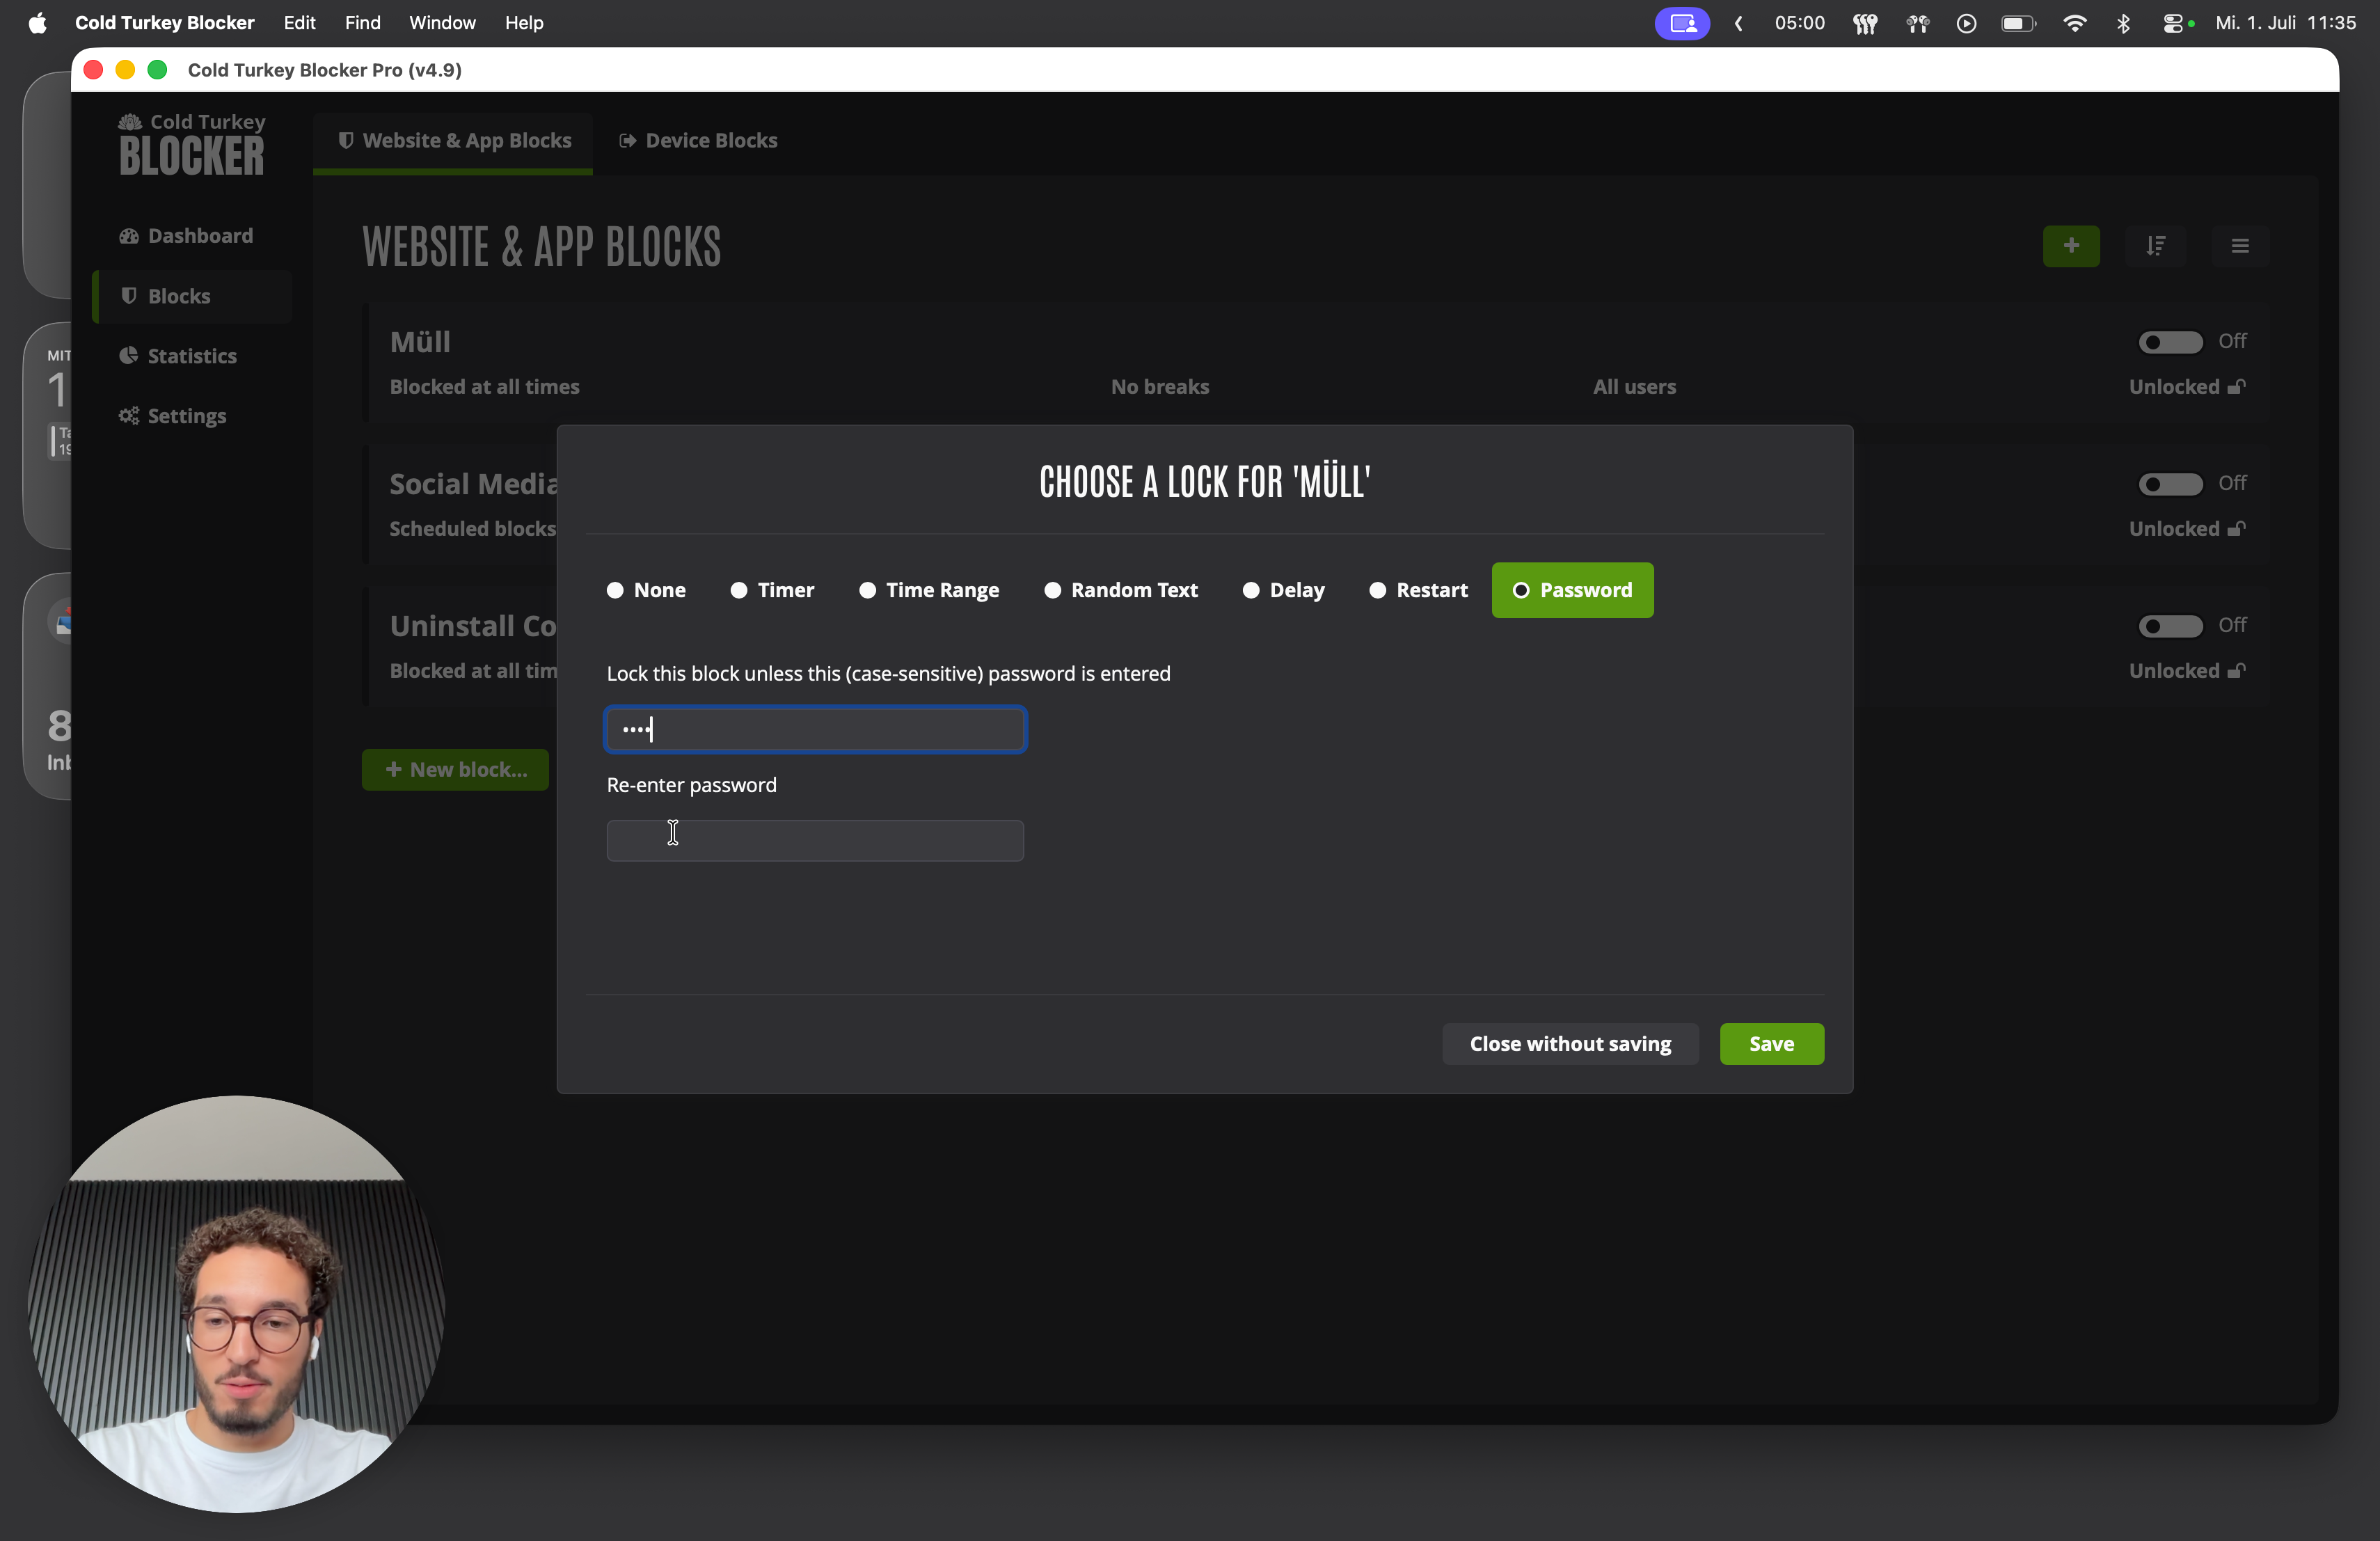This screenshot has height=1541, width=2380.
Task: Focus the Re-enter password field
Action: click(815, 841)
